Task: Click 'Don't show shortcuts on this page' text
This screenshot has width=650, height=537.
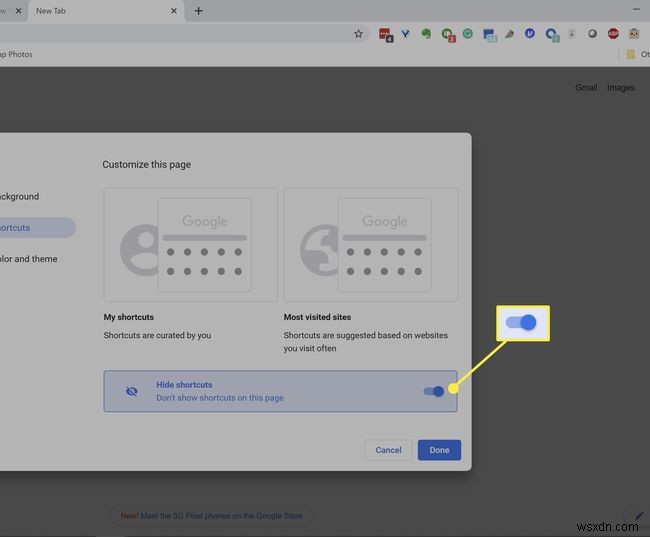Action: tap(220, 398)
